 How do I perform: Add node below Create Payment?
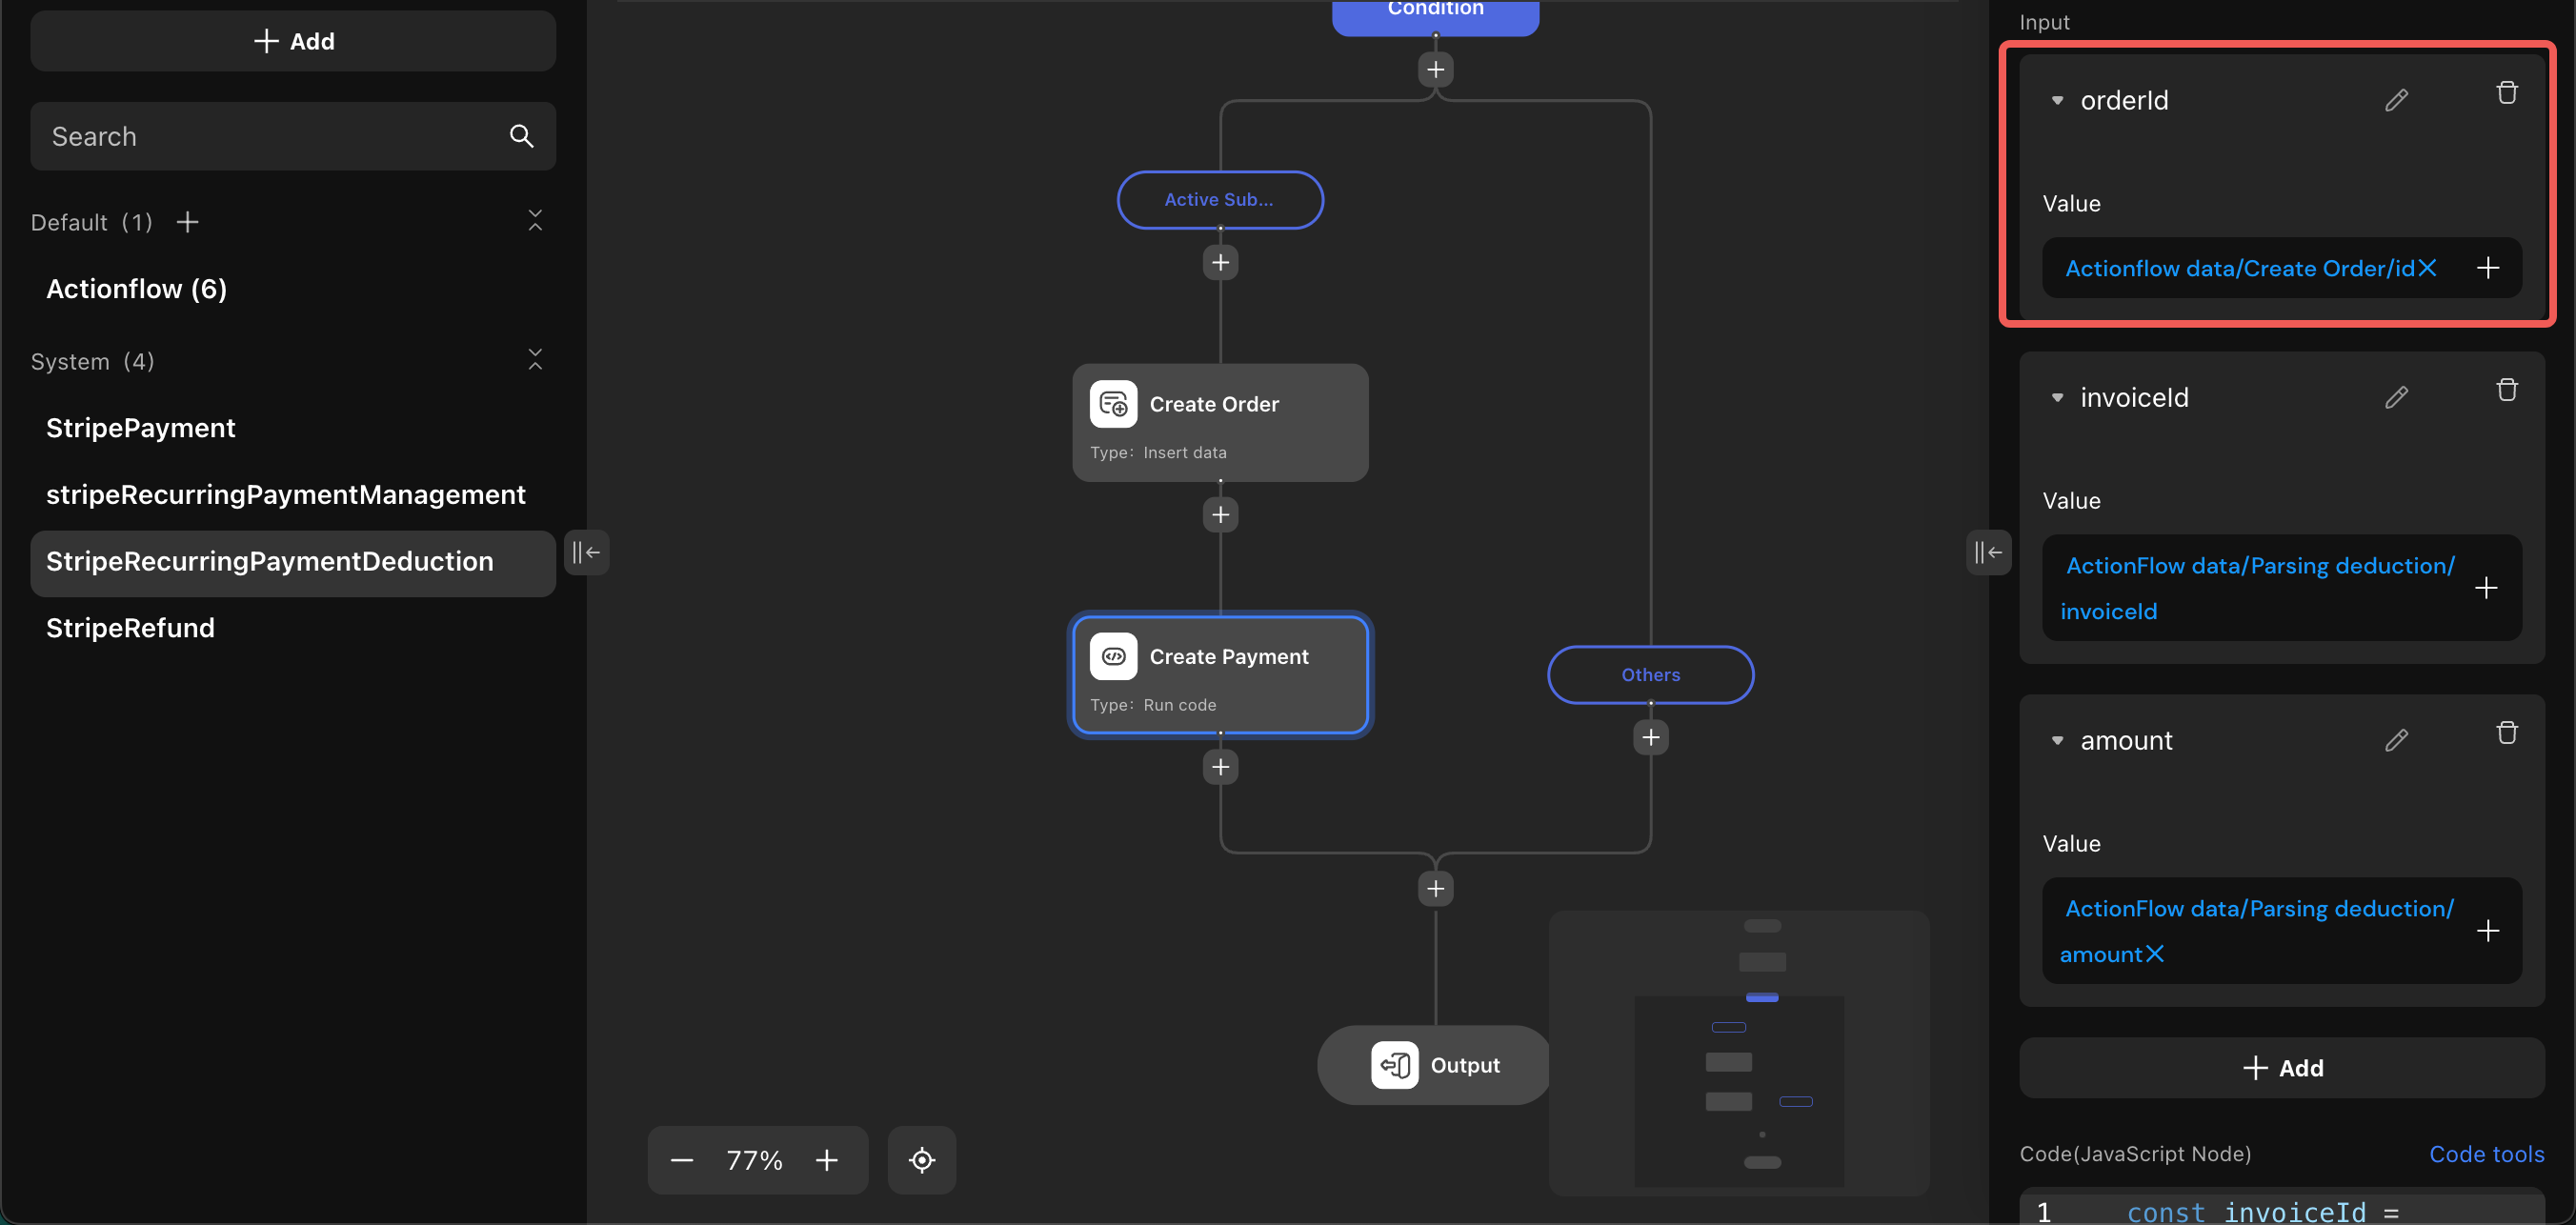(1220, 767)
